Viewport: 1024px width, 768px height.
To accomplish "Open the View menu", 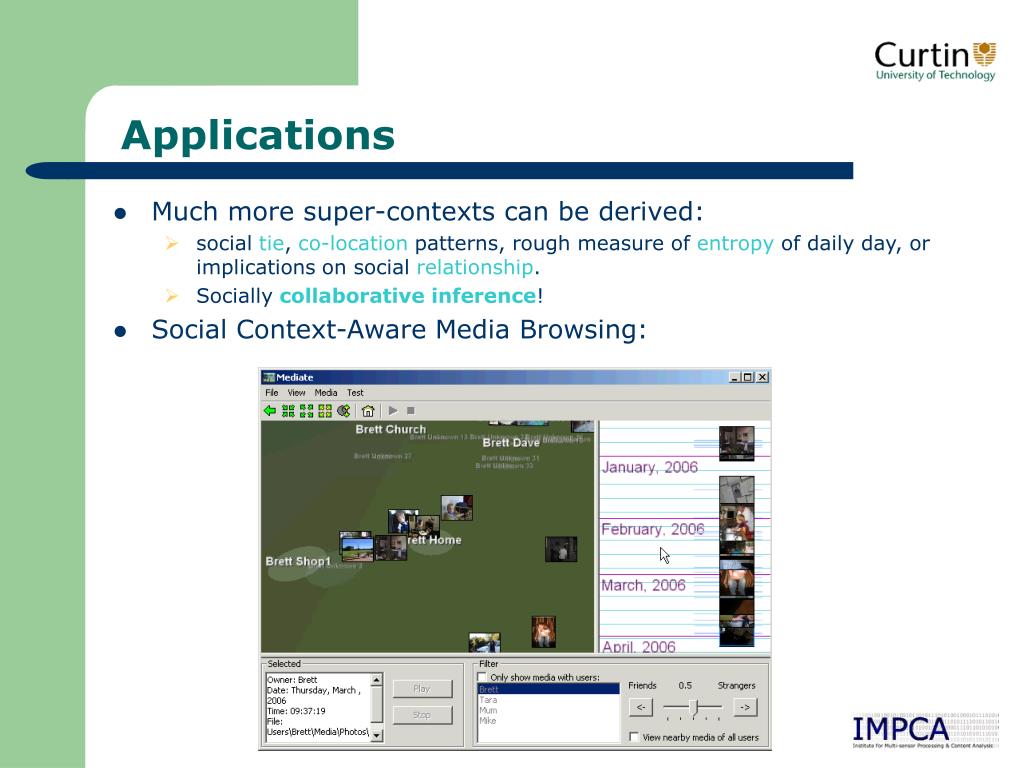I will 296,392.
